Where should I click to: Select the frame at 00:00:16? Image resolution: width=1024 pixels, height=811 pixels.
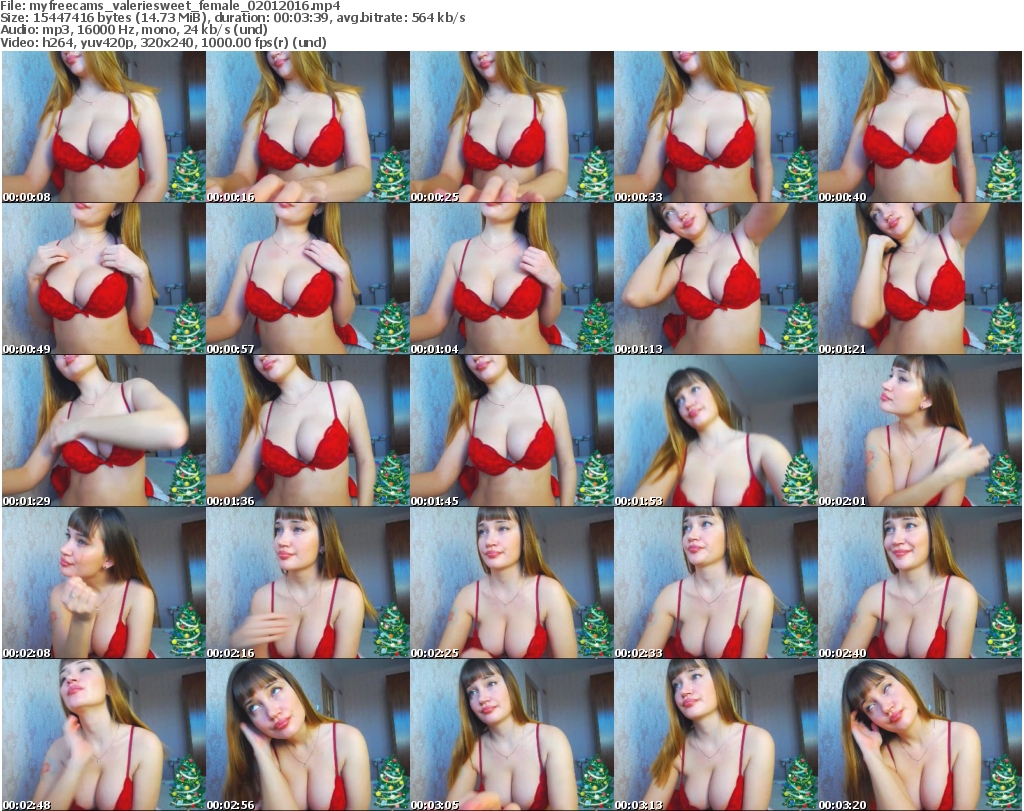tap(308, 127)
